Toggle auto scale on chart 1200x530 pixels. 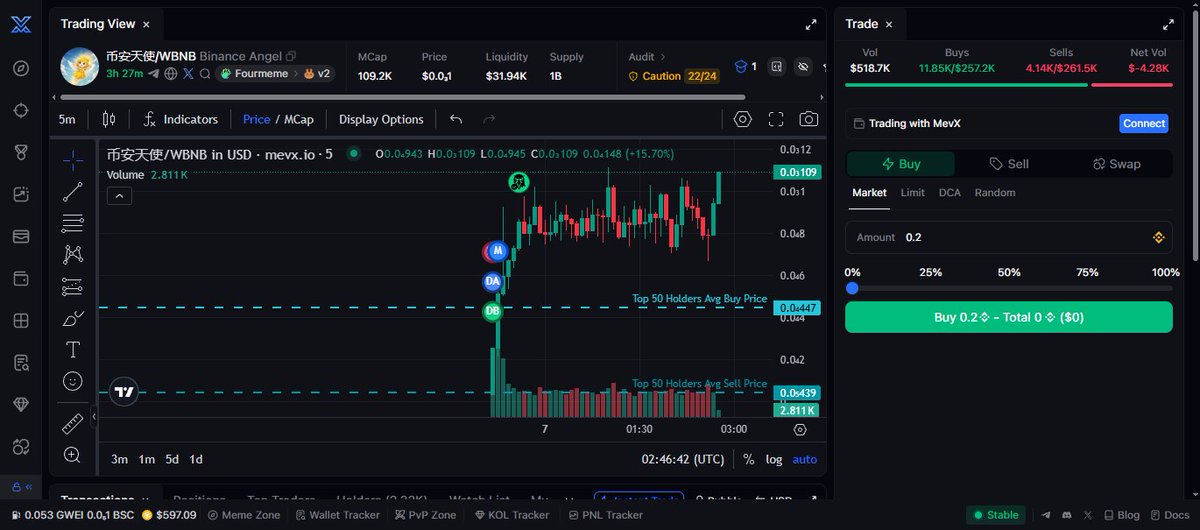(804, 459)
